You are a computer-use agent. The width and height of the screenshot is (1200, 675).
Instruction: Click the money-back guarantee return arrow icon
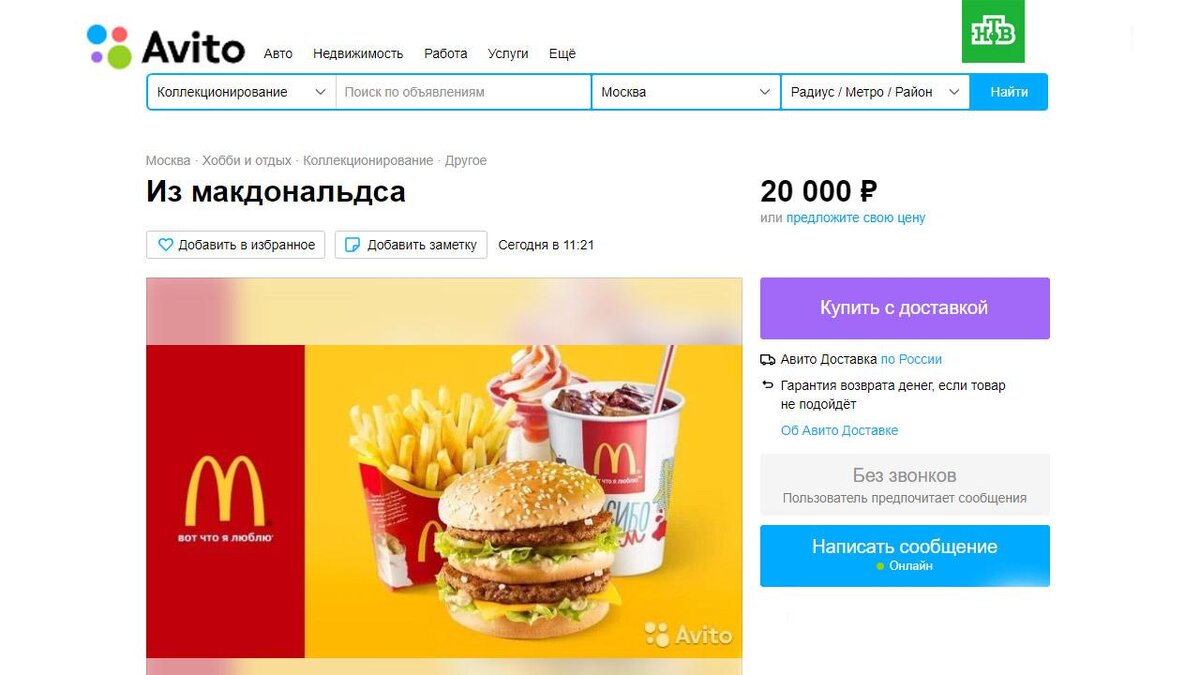768,385
